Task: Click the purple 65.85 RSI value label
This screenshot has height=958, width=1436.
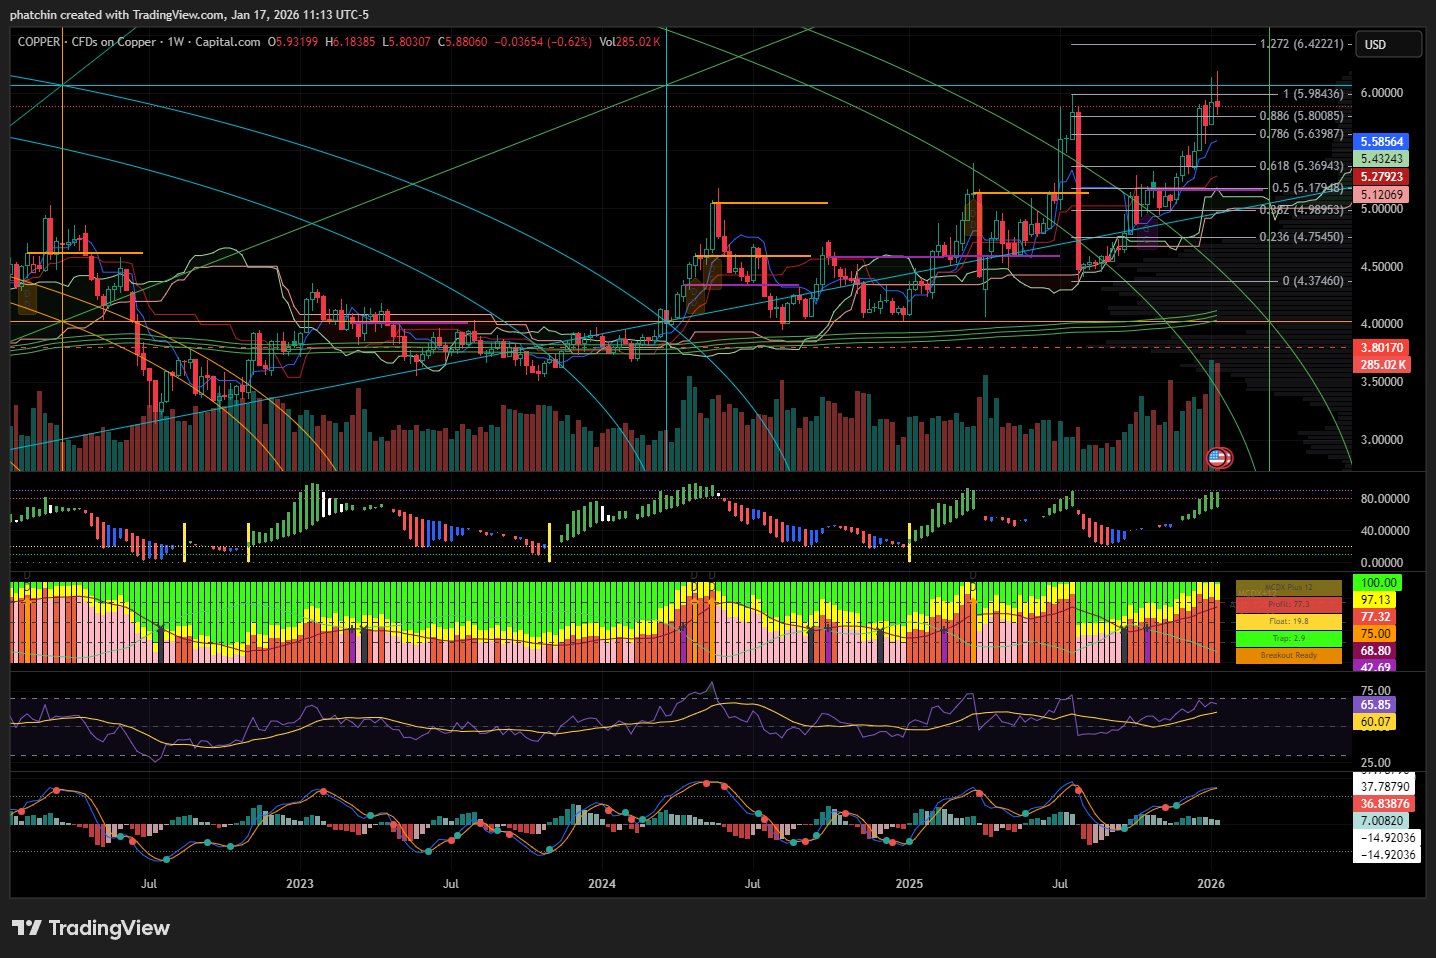Action: tap(1375, 705)
